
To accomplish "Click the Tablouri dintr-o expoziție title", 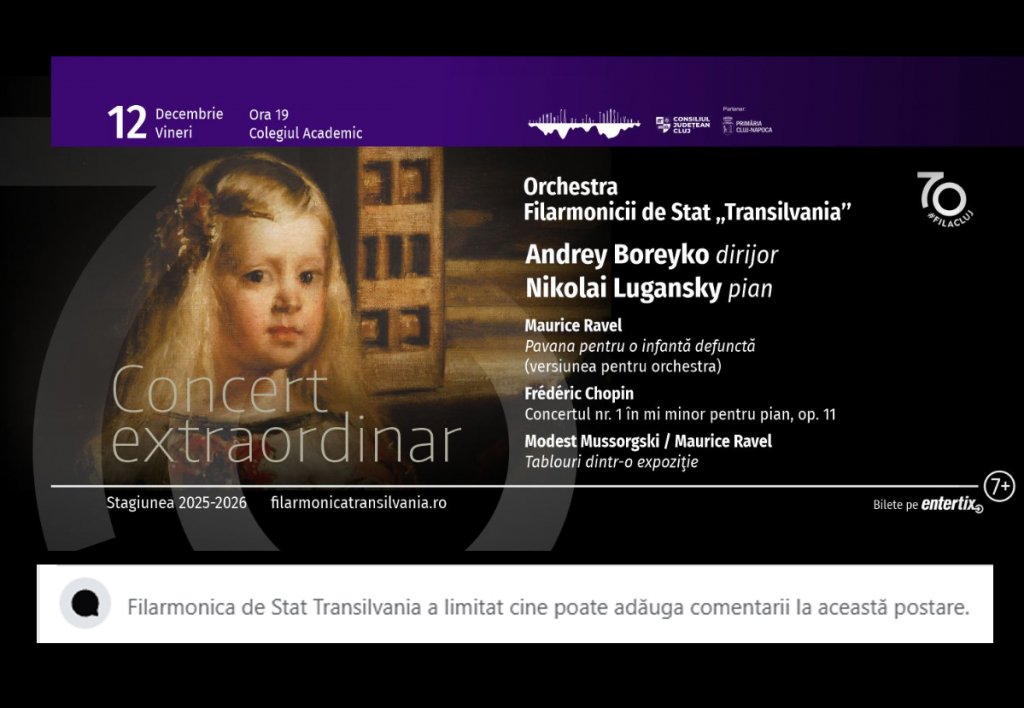I will pyautogui.click(x=611, y=461).
